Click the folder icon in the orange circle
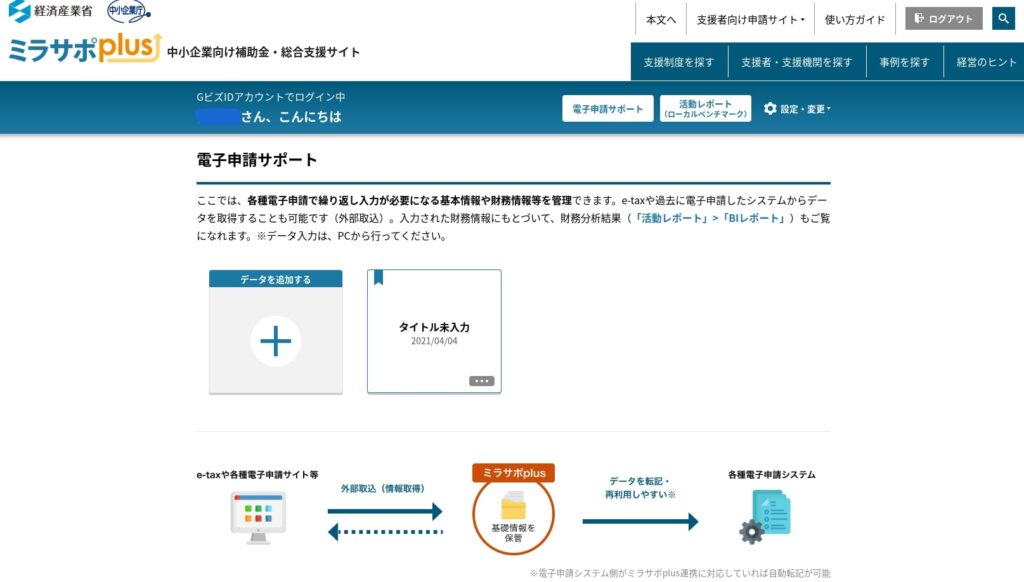Screen dimensions: 1024x582 pyautogui.click(x=513, y=505)
